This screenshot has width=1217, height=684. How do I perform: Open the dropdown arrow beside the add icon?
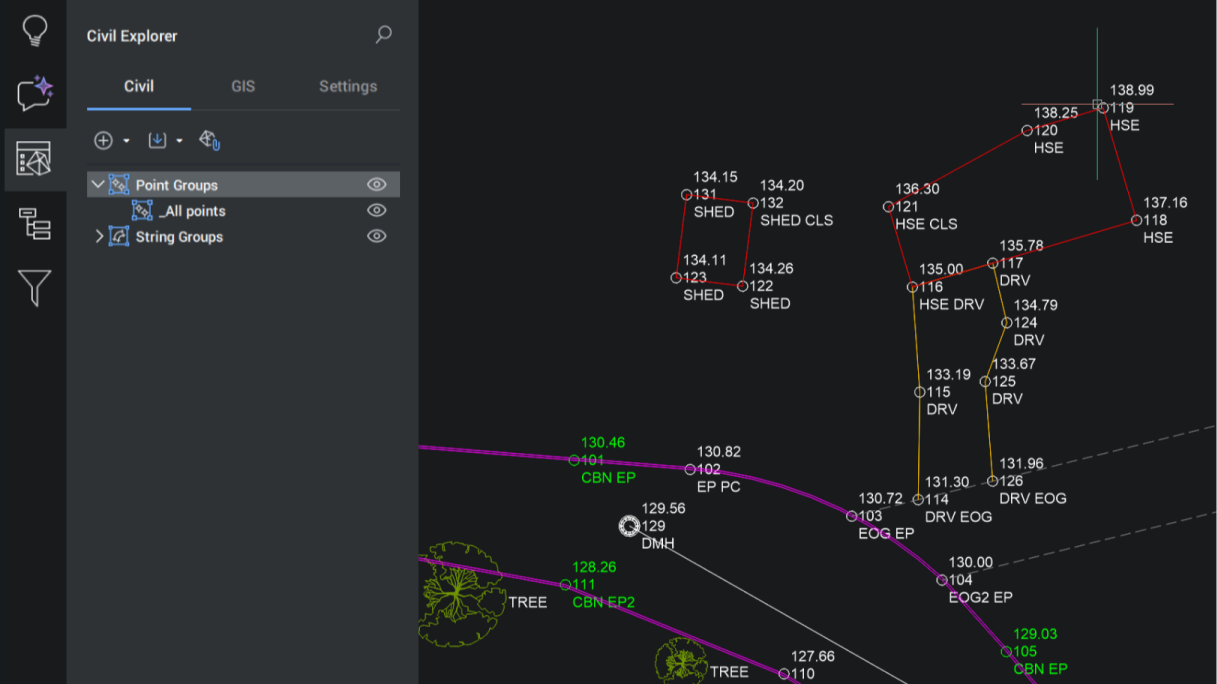point(126,141)
